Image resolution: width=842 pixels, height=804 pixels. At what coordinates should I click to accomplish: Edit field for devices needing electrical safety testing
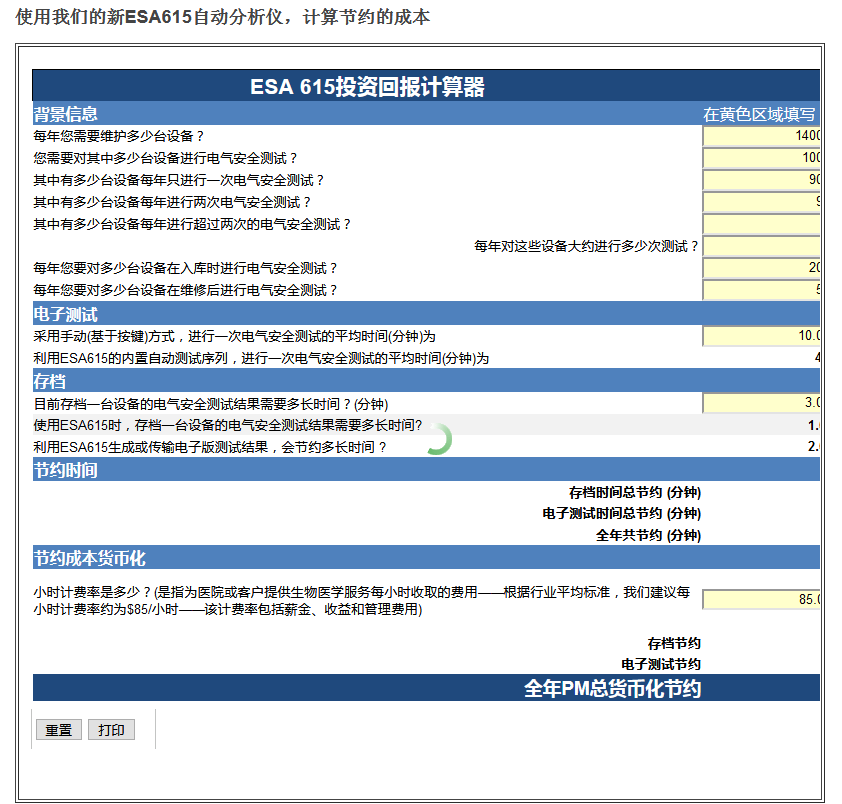pos(761,157)
